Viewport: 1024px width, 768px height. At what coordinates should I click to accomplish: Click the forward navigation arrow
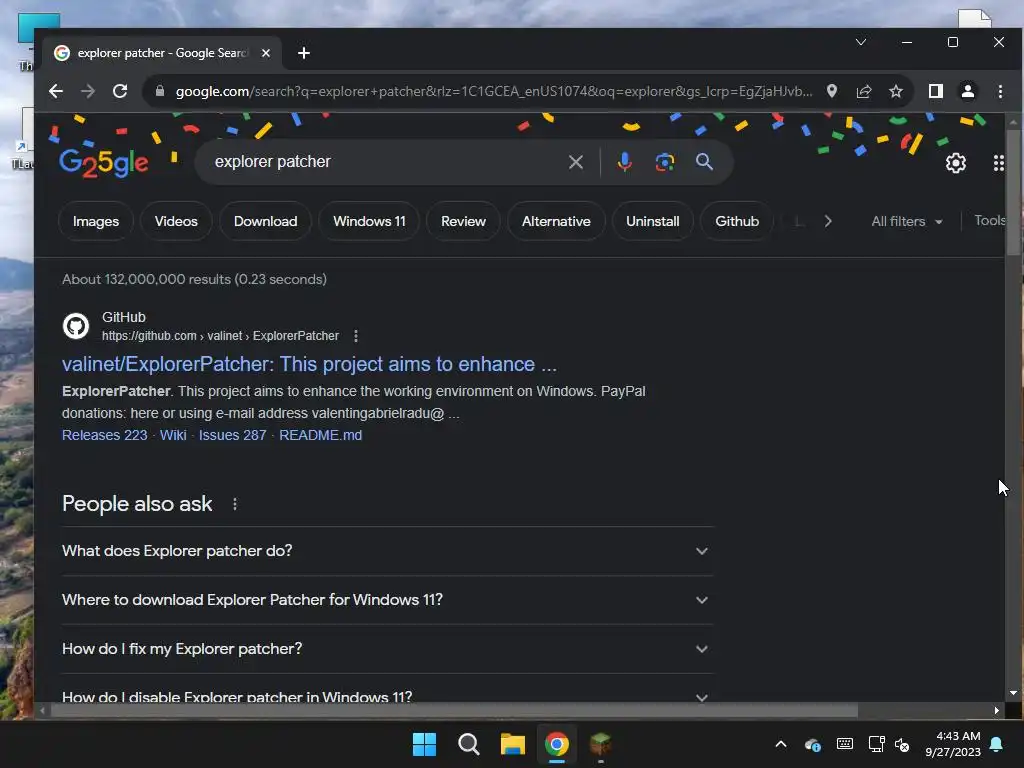coord(88,91)
